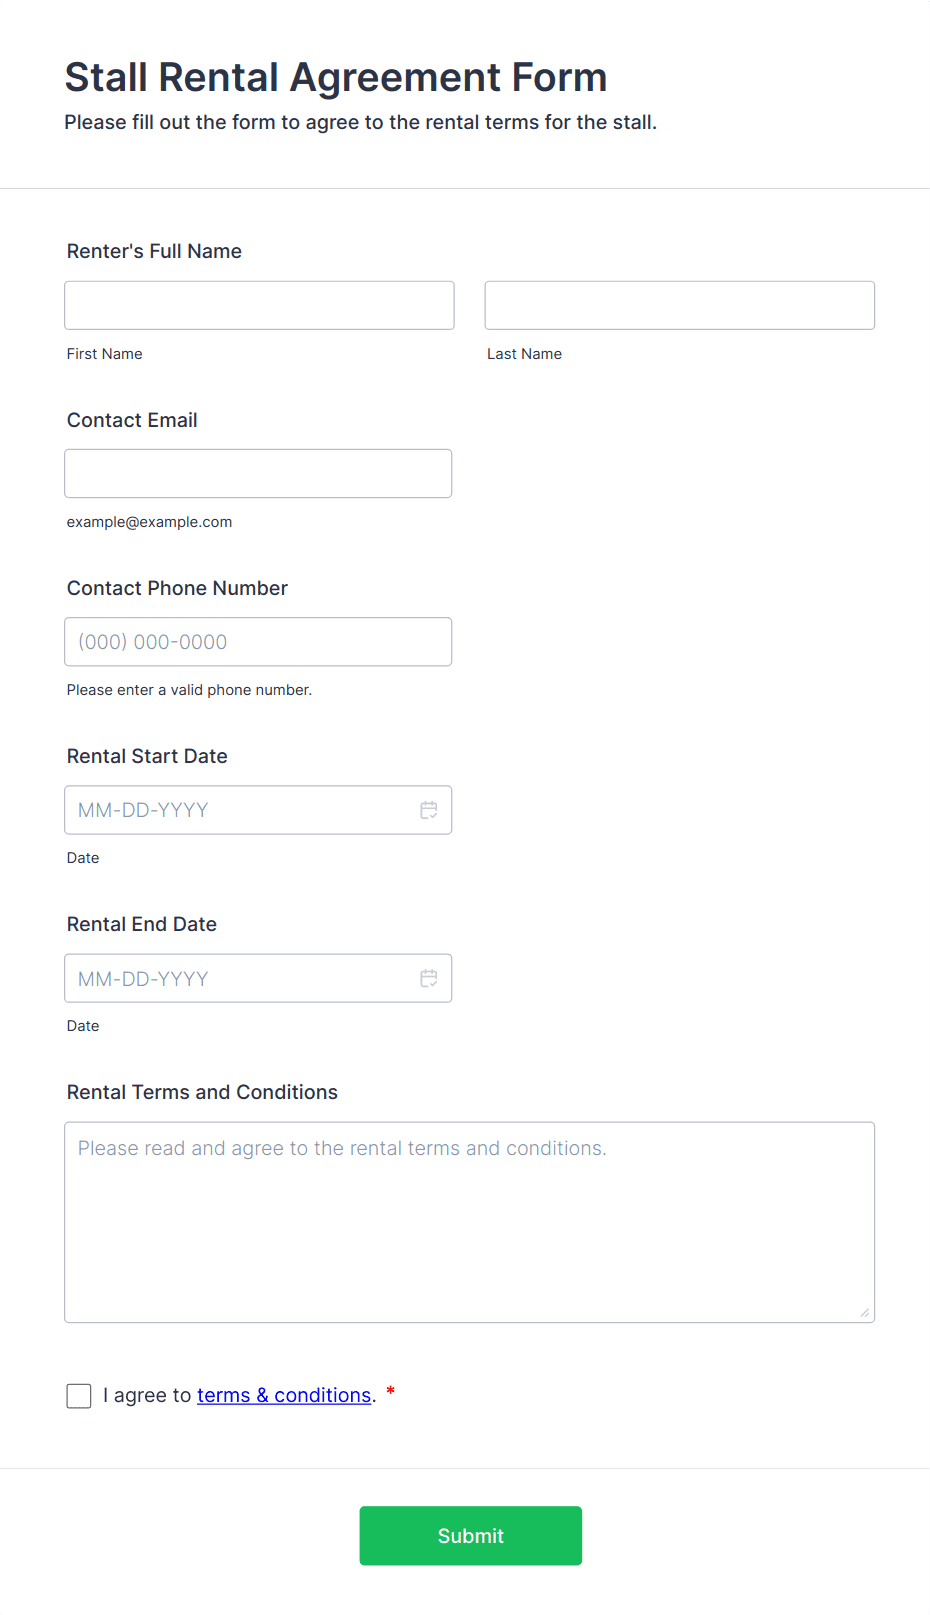Click the "Renter's Full Name" label text
Image resolution: width=930 pixels, height=1615 pixels.
[x=154, y=251]
